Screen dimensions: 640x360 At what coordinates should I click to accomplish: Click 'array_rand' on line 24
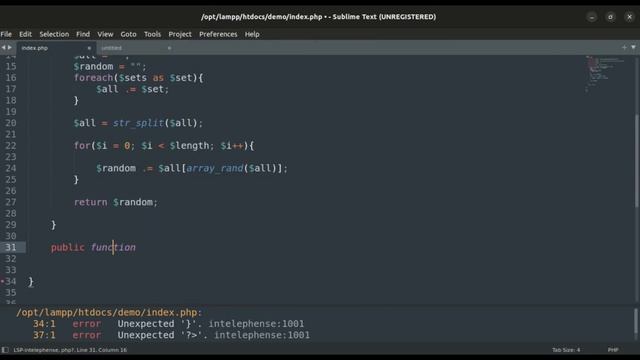coord(215,168)
